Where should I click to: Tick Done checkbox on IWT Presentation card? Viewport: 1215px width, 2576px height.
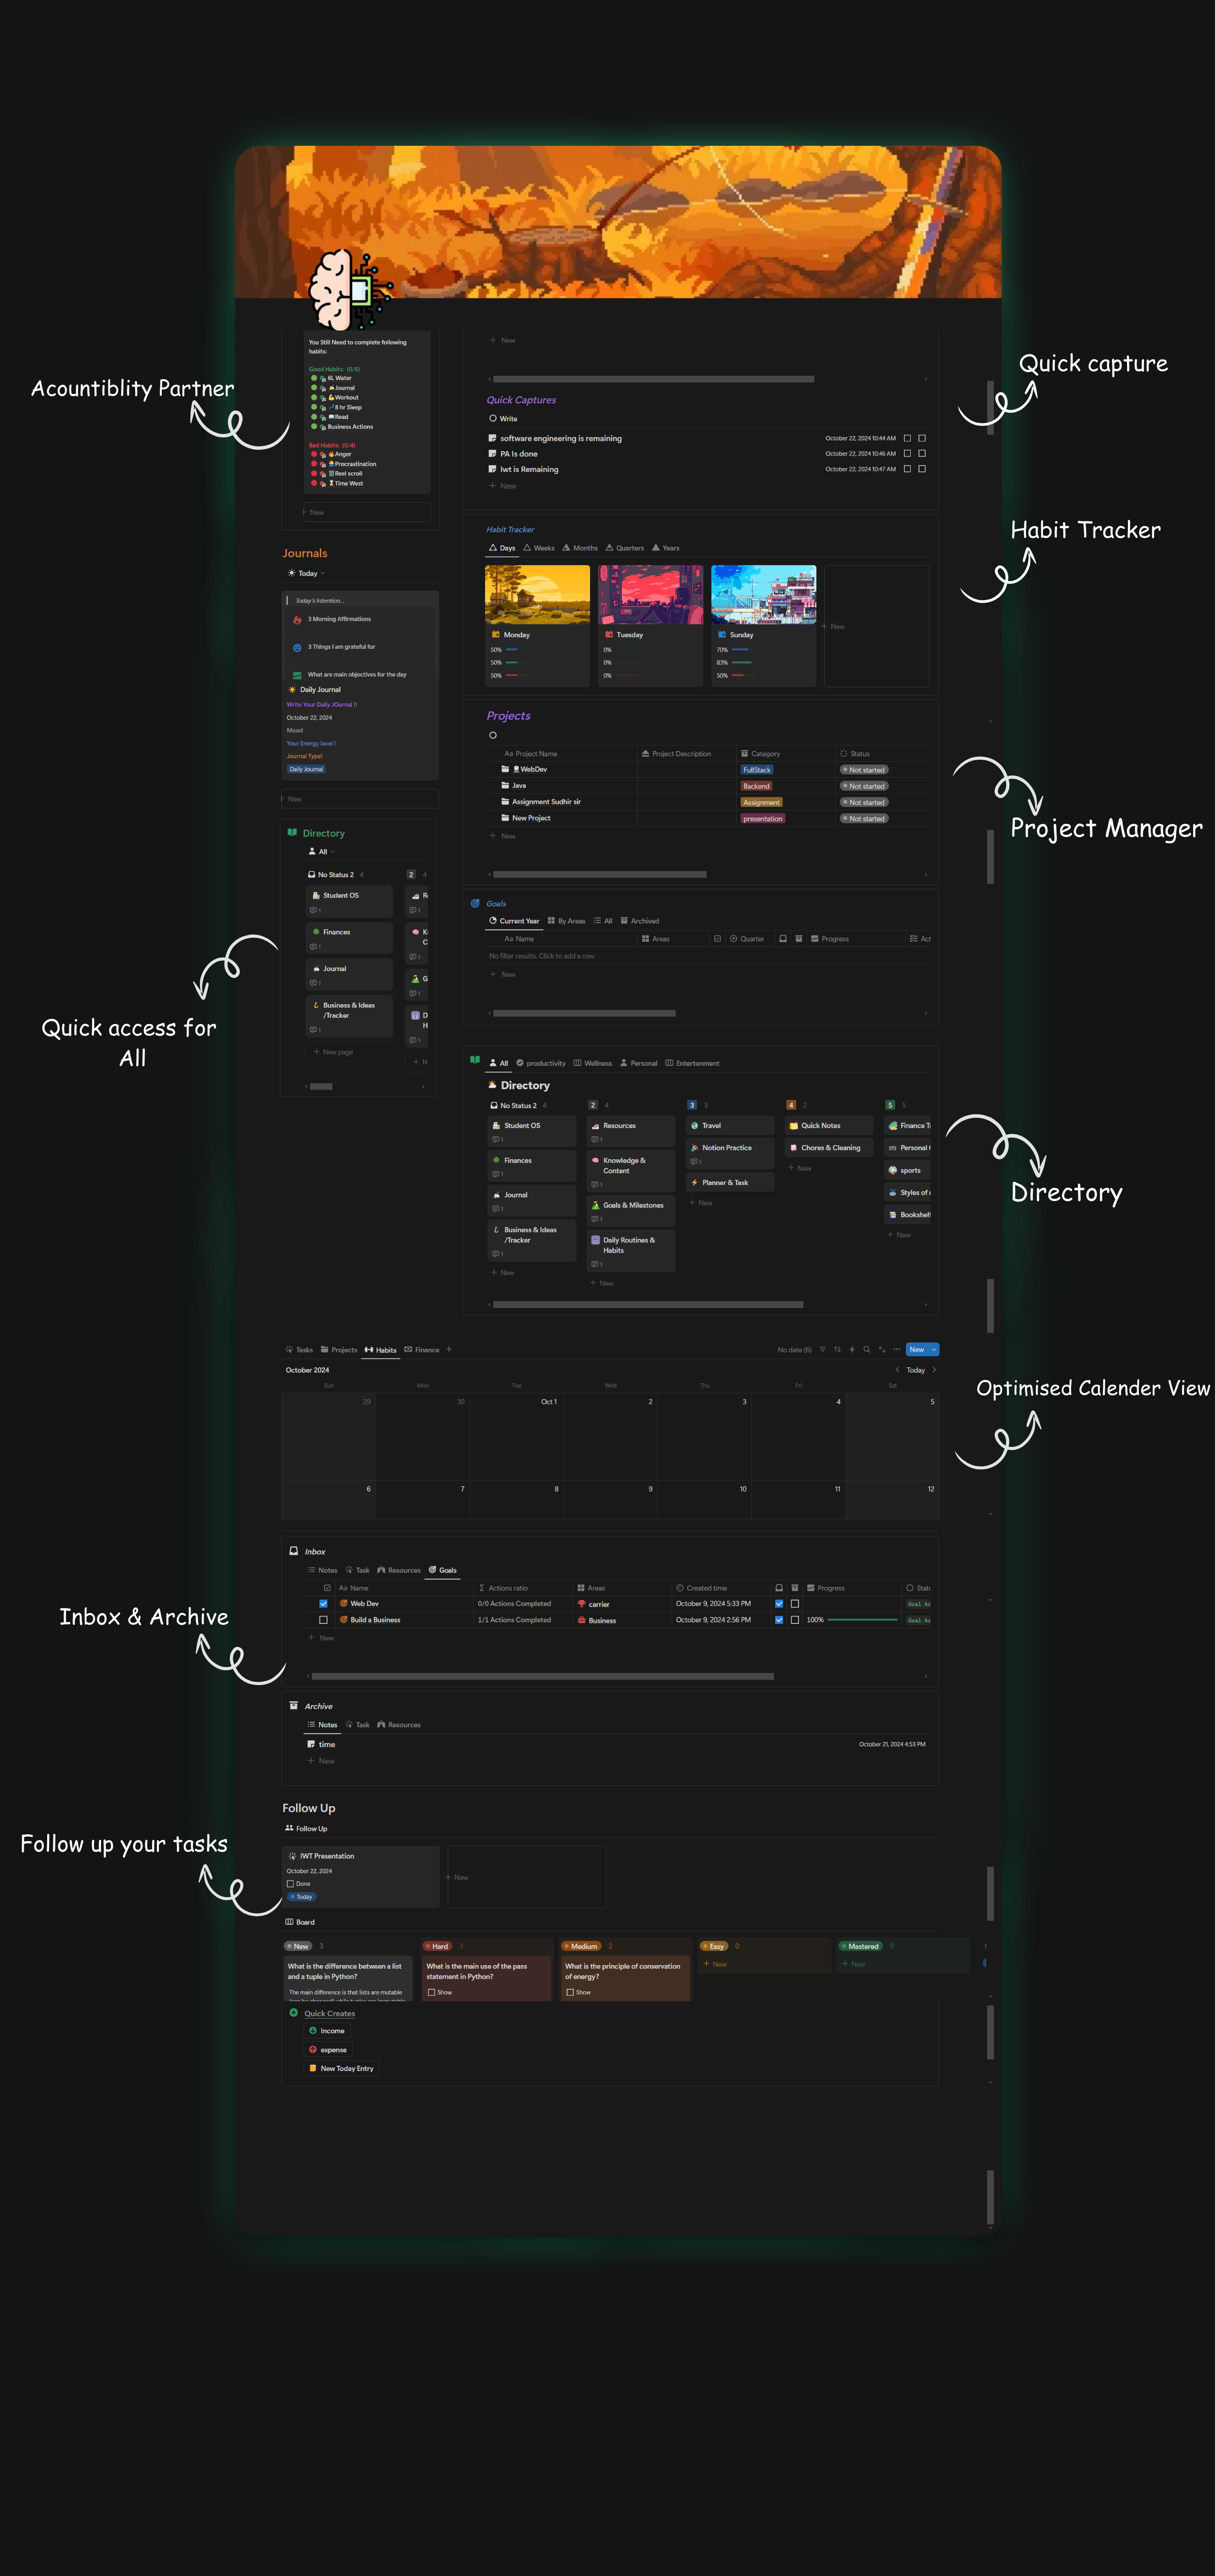coord(291,1884)
